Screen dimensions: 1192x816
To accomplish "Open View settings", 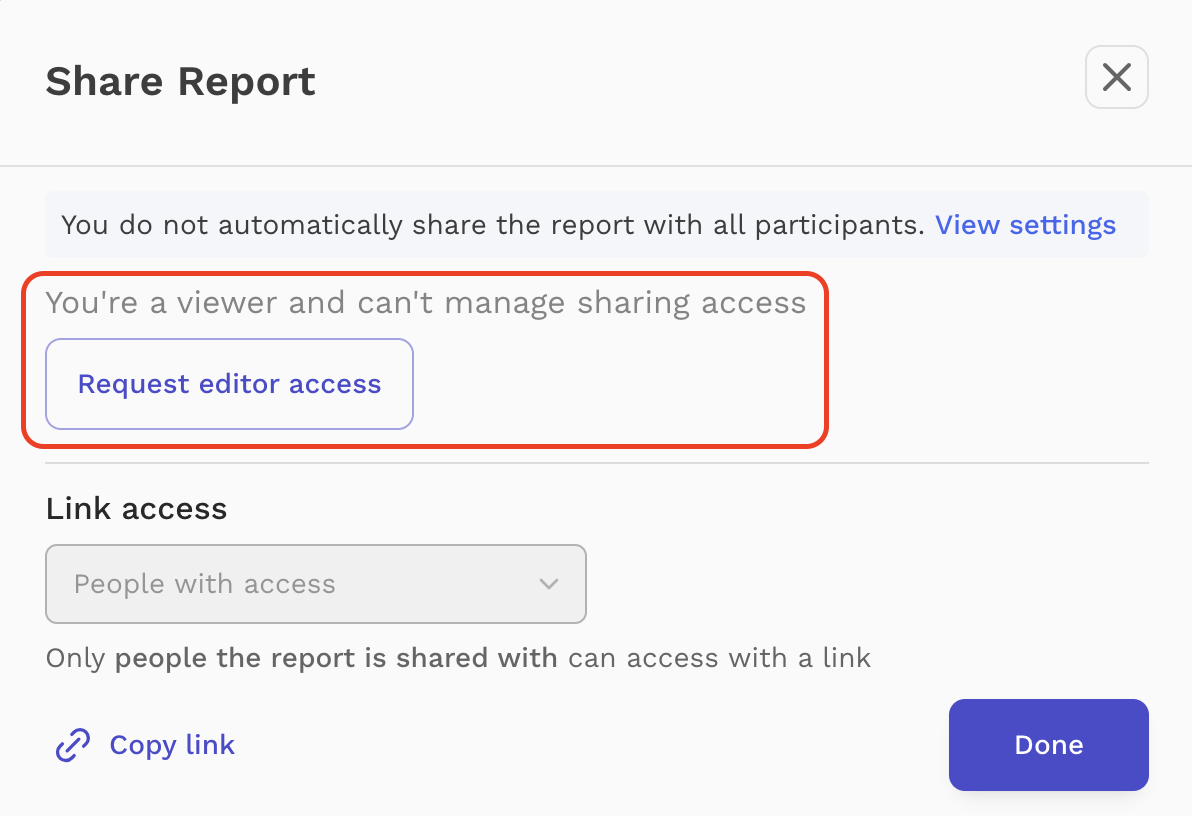I will pos(1025,225).
